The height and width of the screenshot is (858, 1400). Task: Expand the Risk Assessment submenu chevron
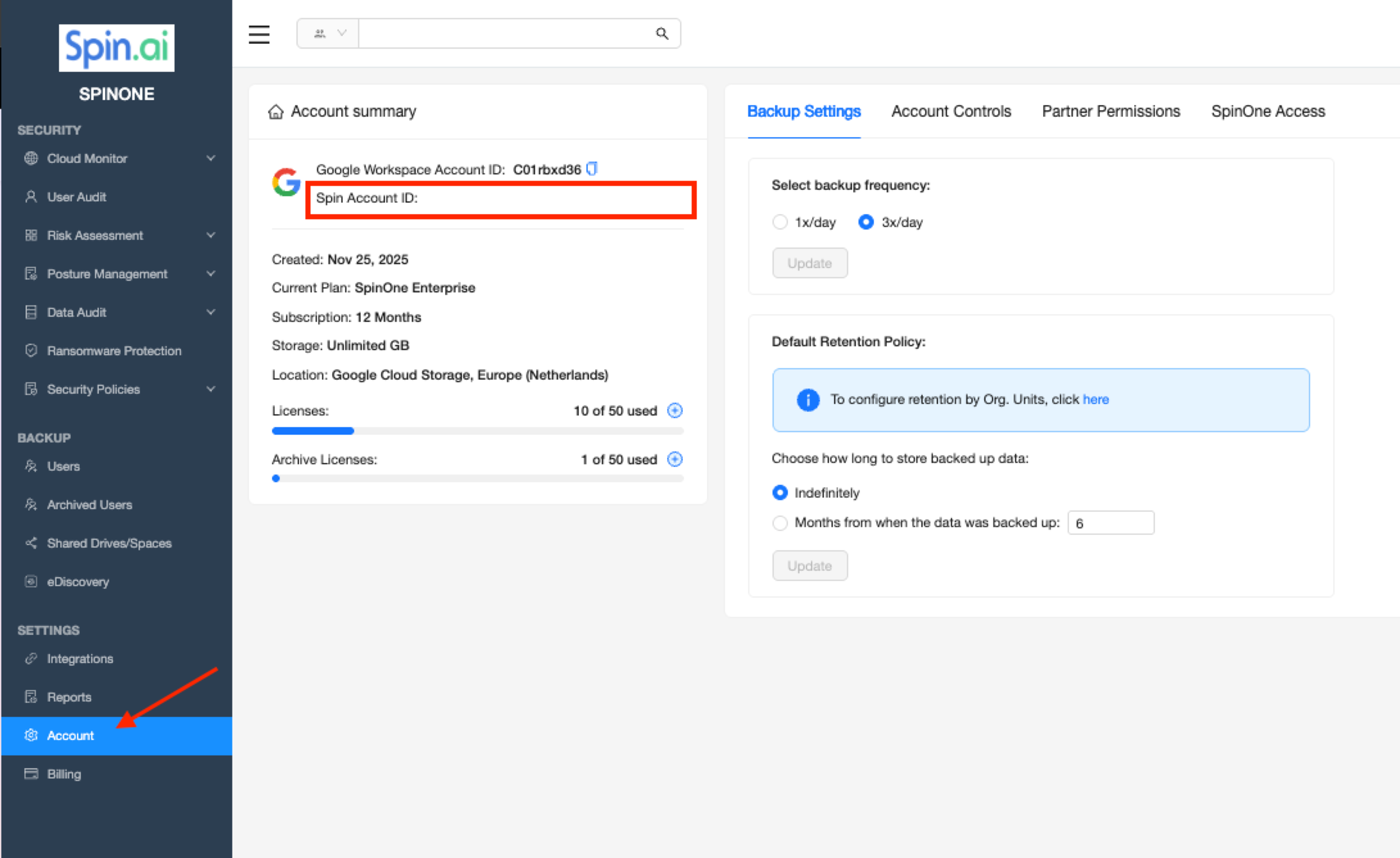[210, 235]
